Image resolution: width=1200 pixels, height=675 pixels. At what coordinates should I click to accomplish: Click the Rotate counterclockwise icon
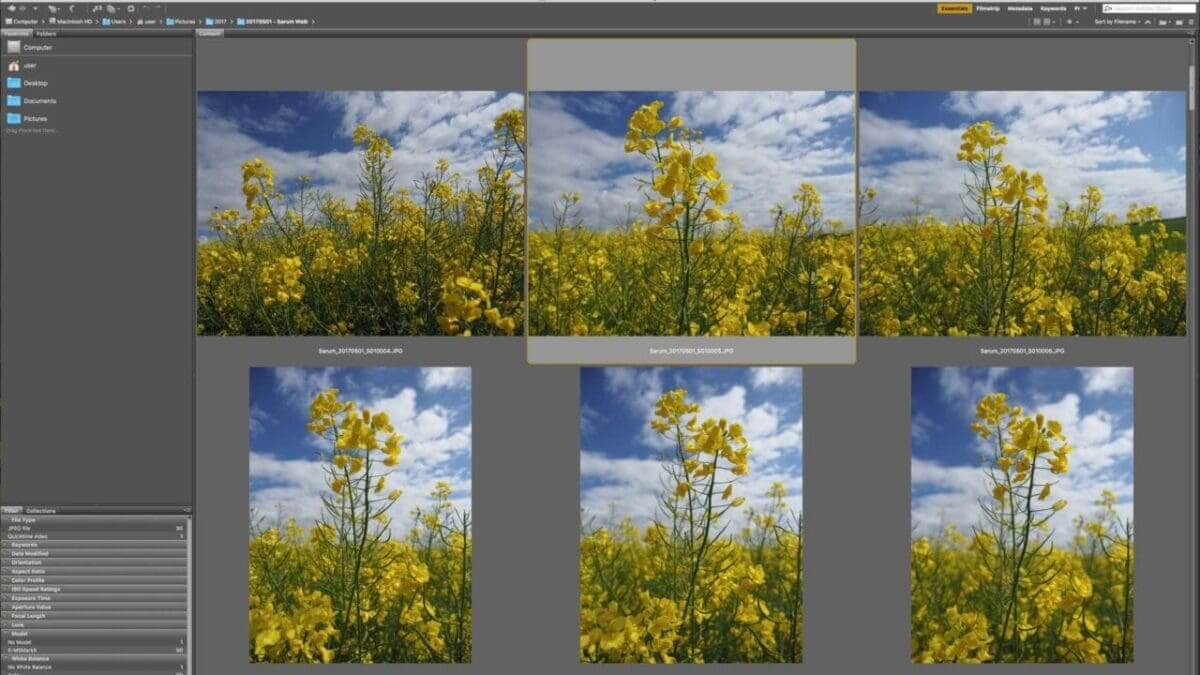point(145,8)
